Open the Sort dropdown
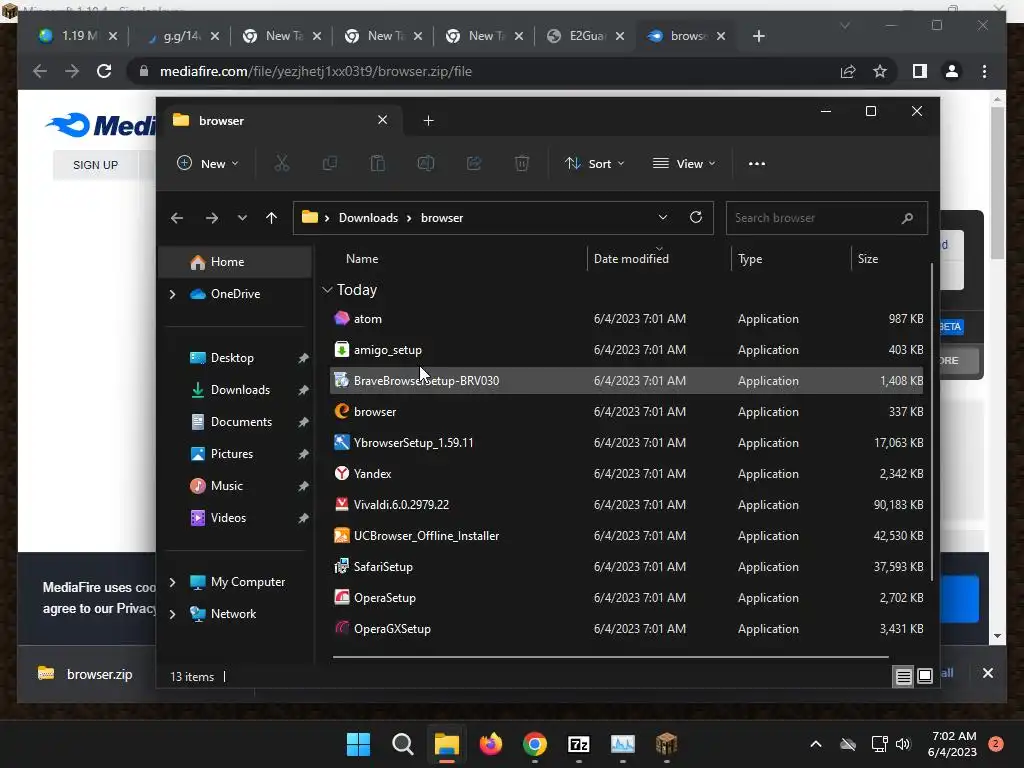The height and width of the screenshot is (768, 1024). tap(594, 163)
